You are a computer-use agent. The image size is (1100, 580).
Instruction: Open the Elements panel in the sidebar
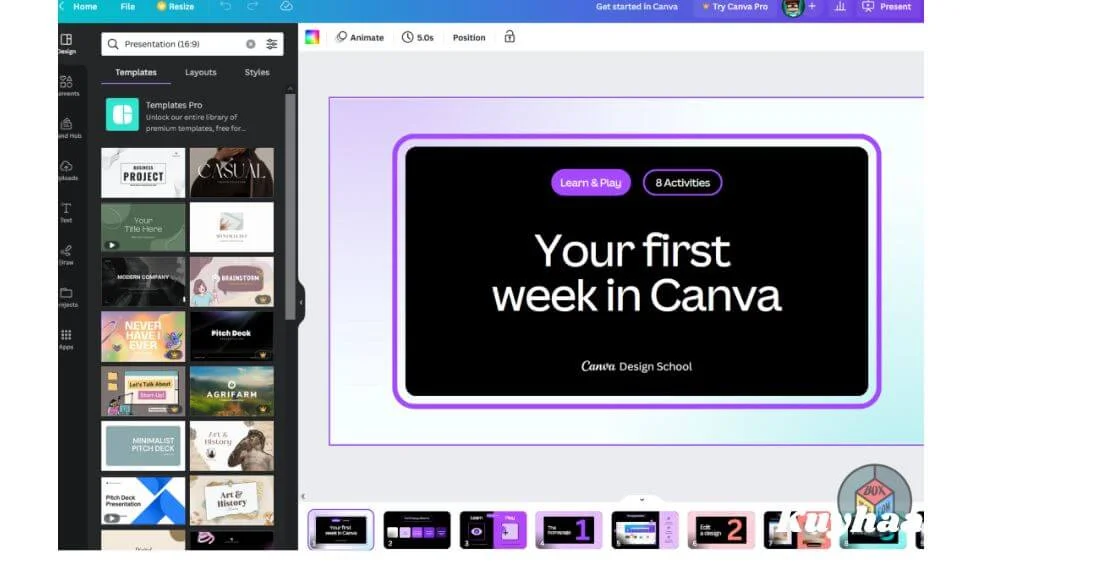coord(67,86)
